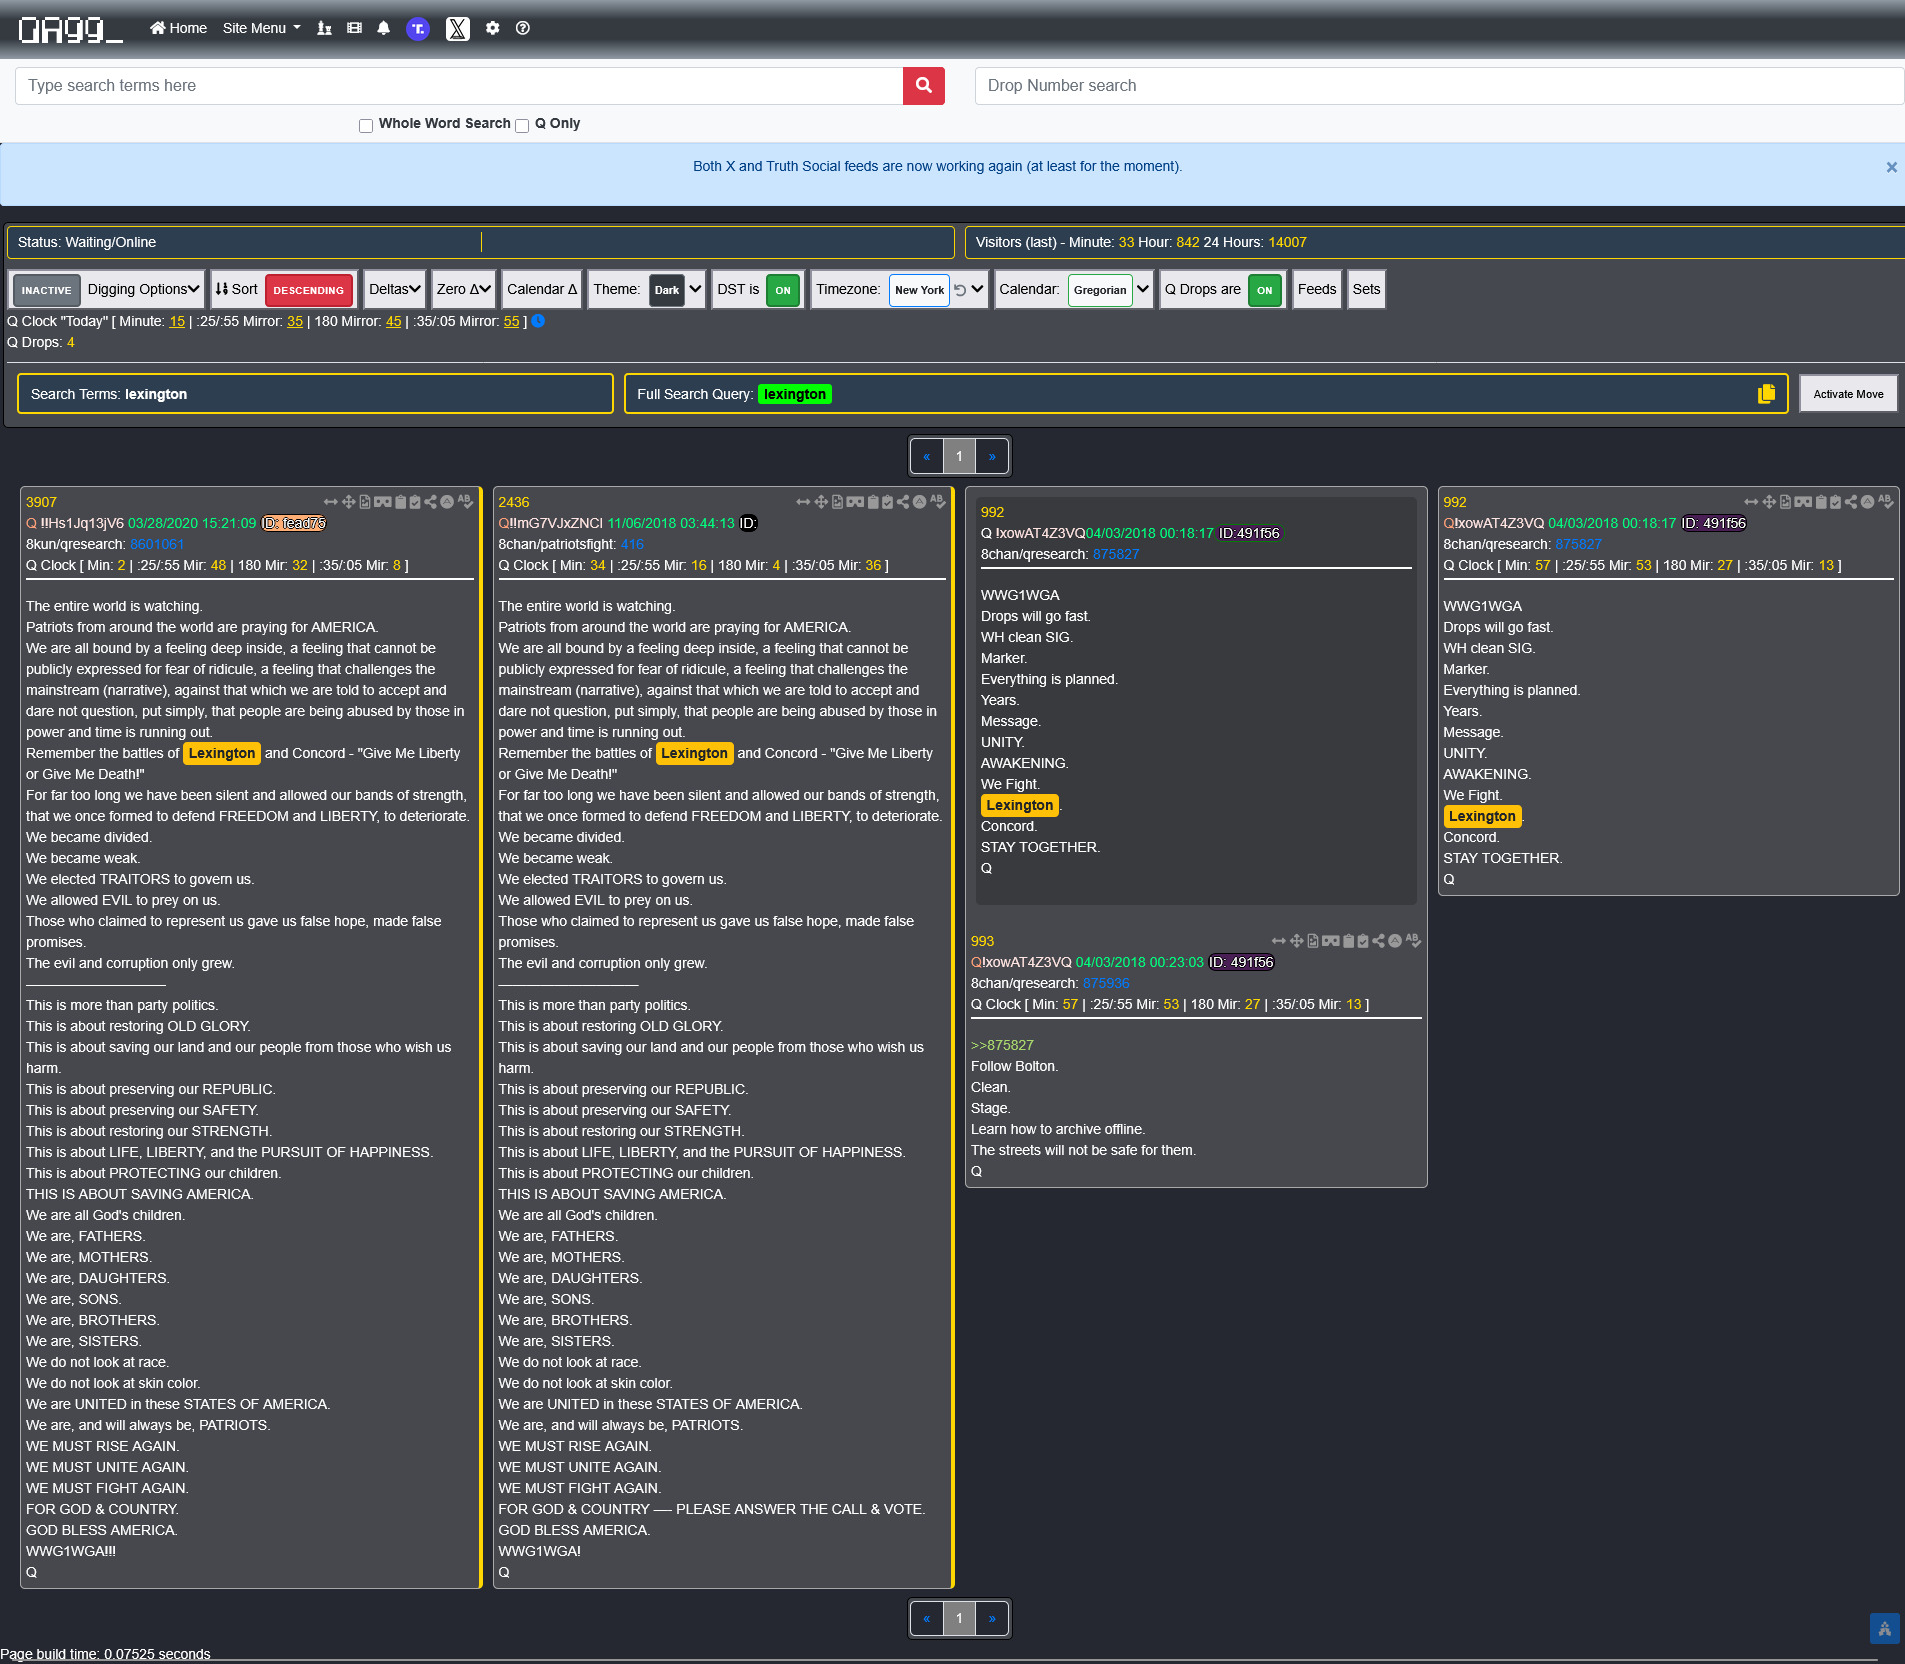Click the help question mark icon
Viewport: 1905px width, 1664px height.
coord(522,28)
